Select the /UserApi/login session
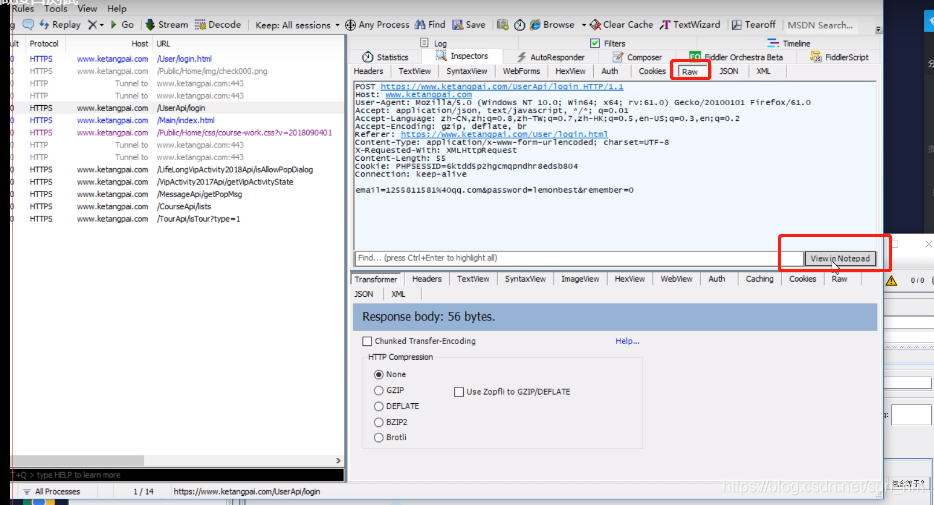The width and height of the screenshot is (934, 505). [x=178, y=108]
